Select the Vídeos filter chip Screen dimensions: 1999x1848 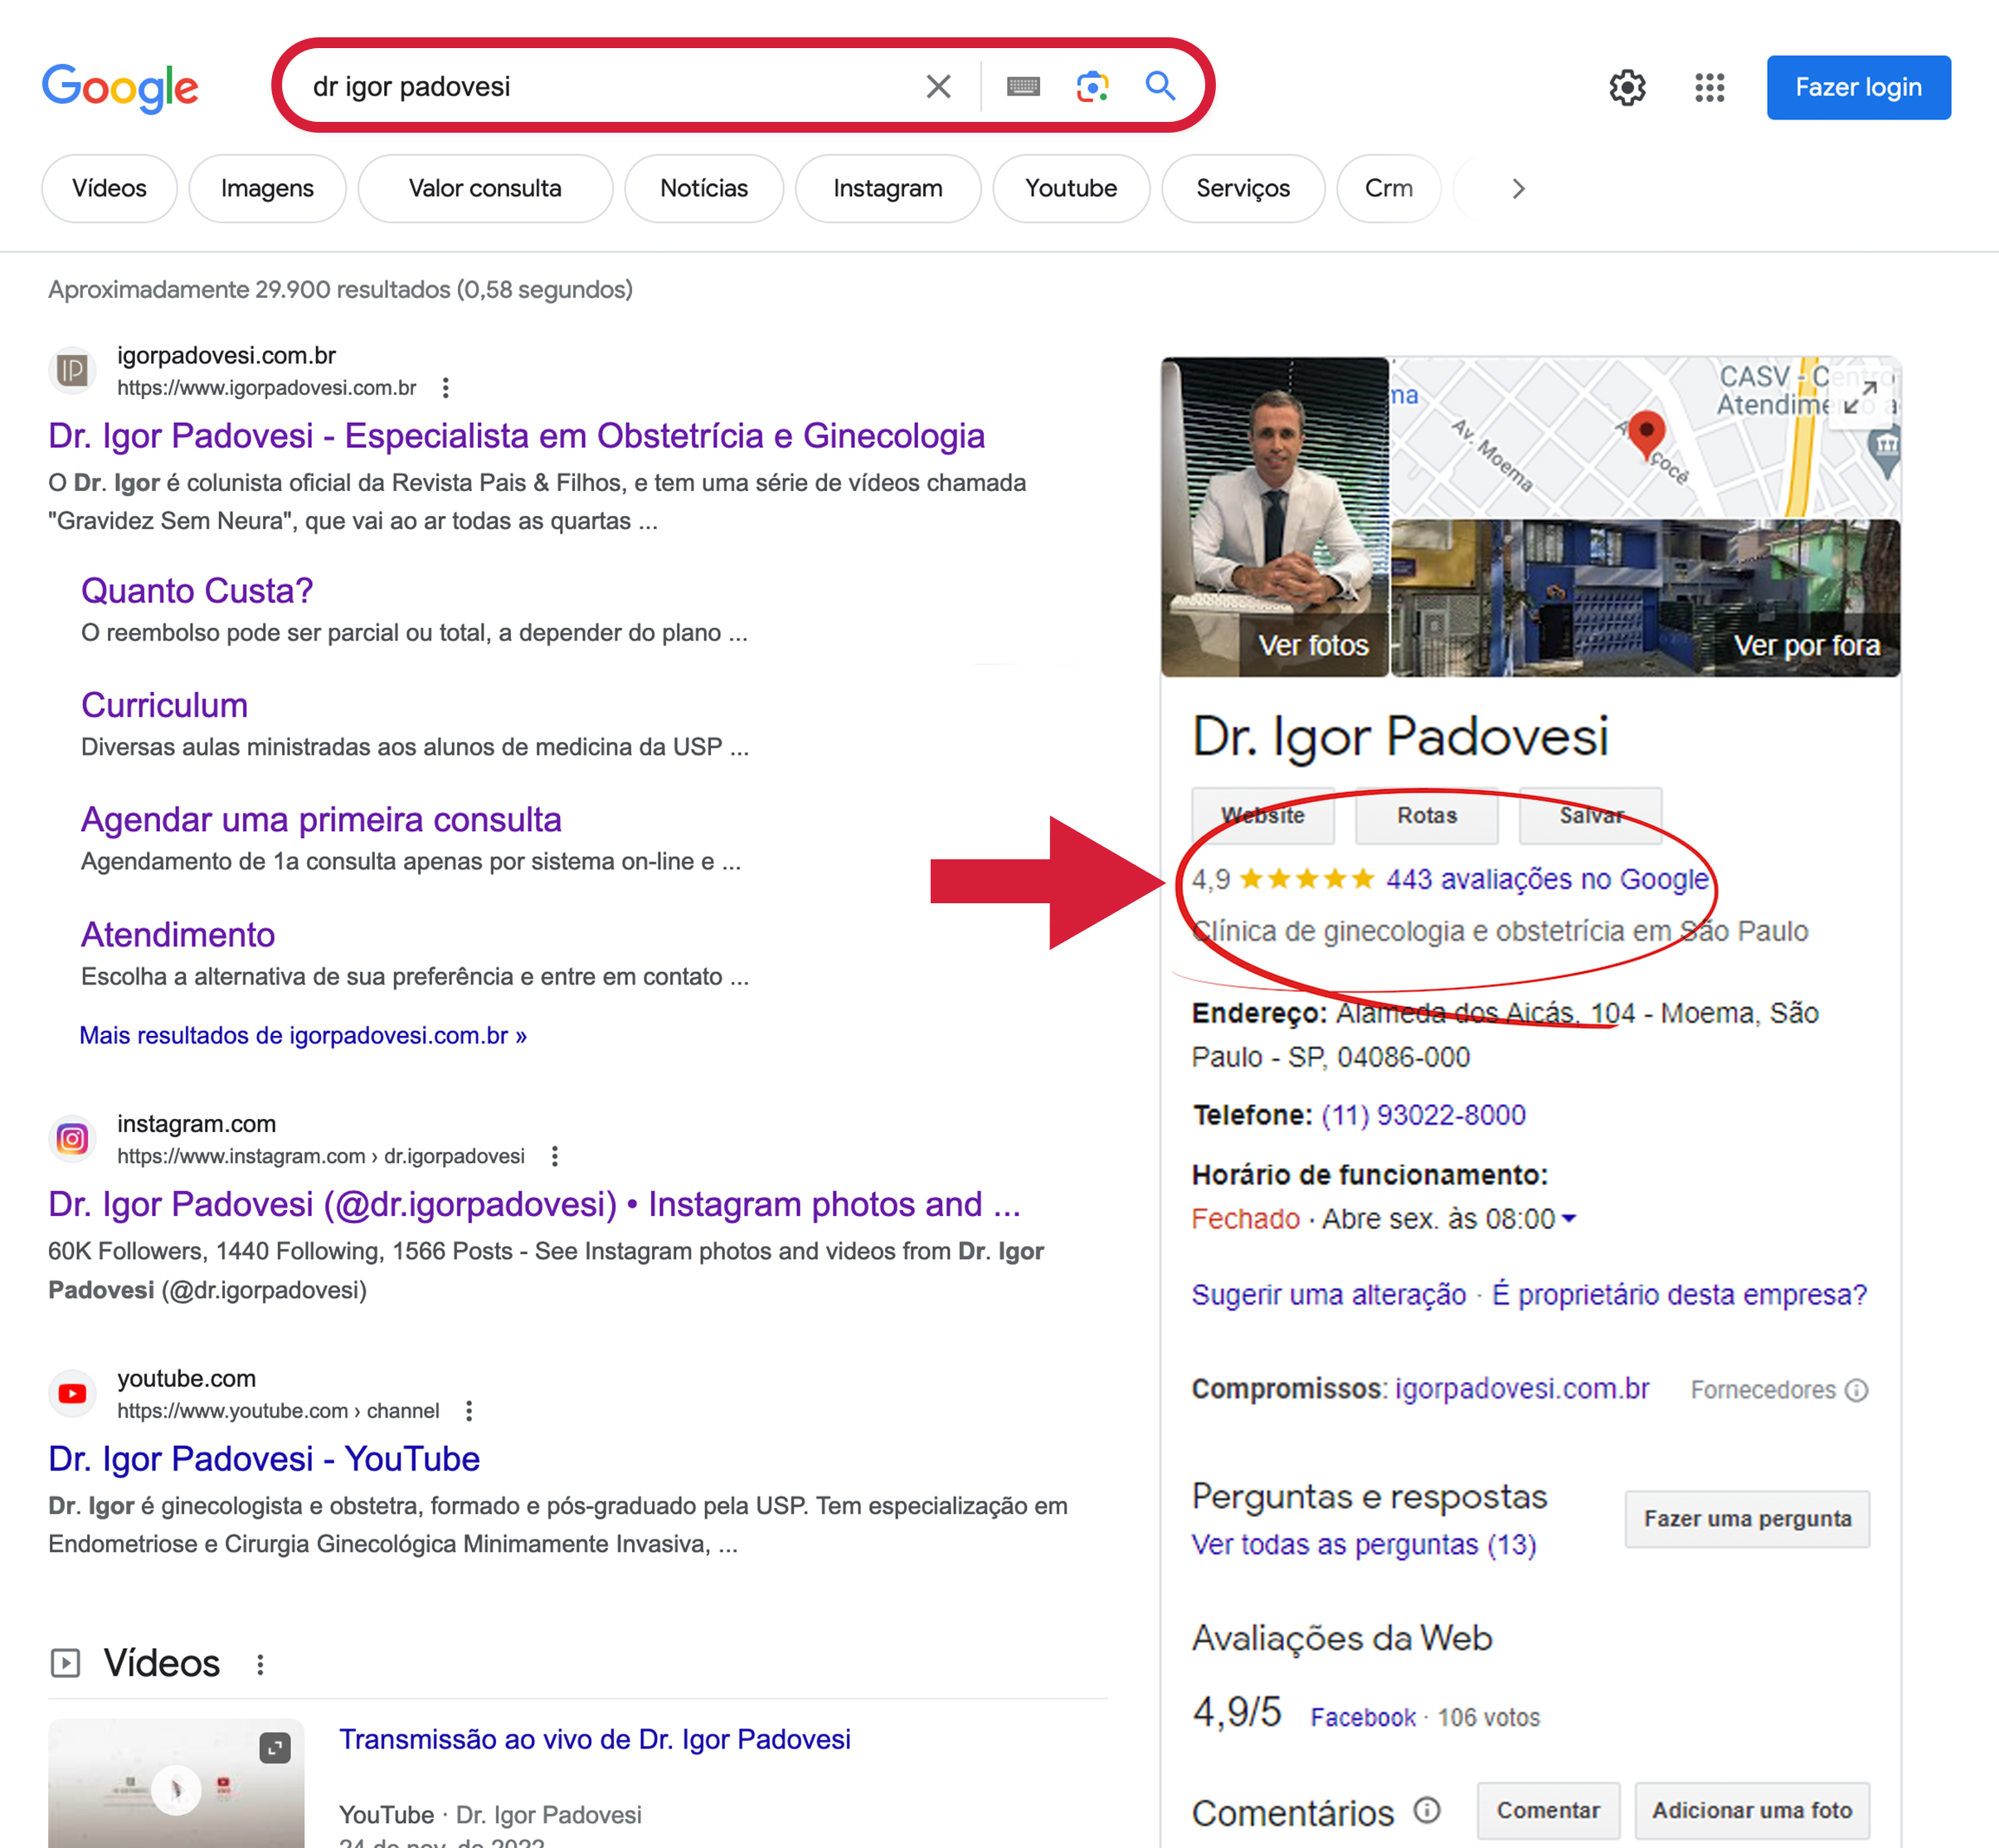pyautogui.click(x=109, y=188)
